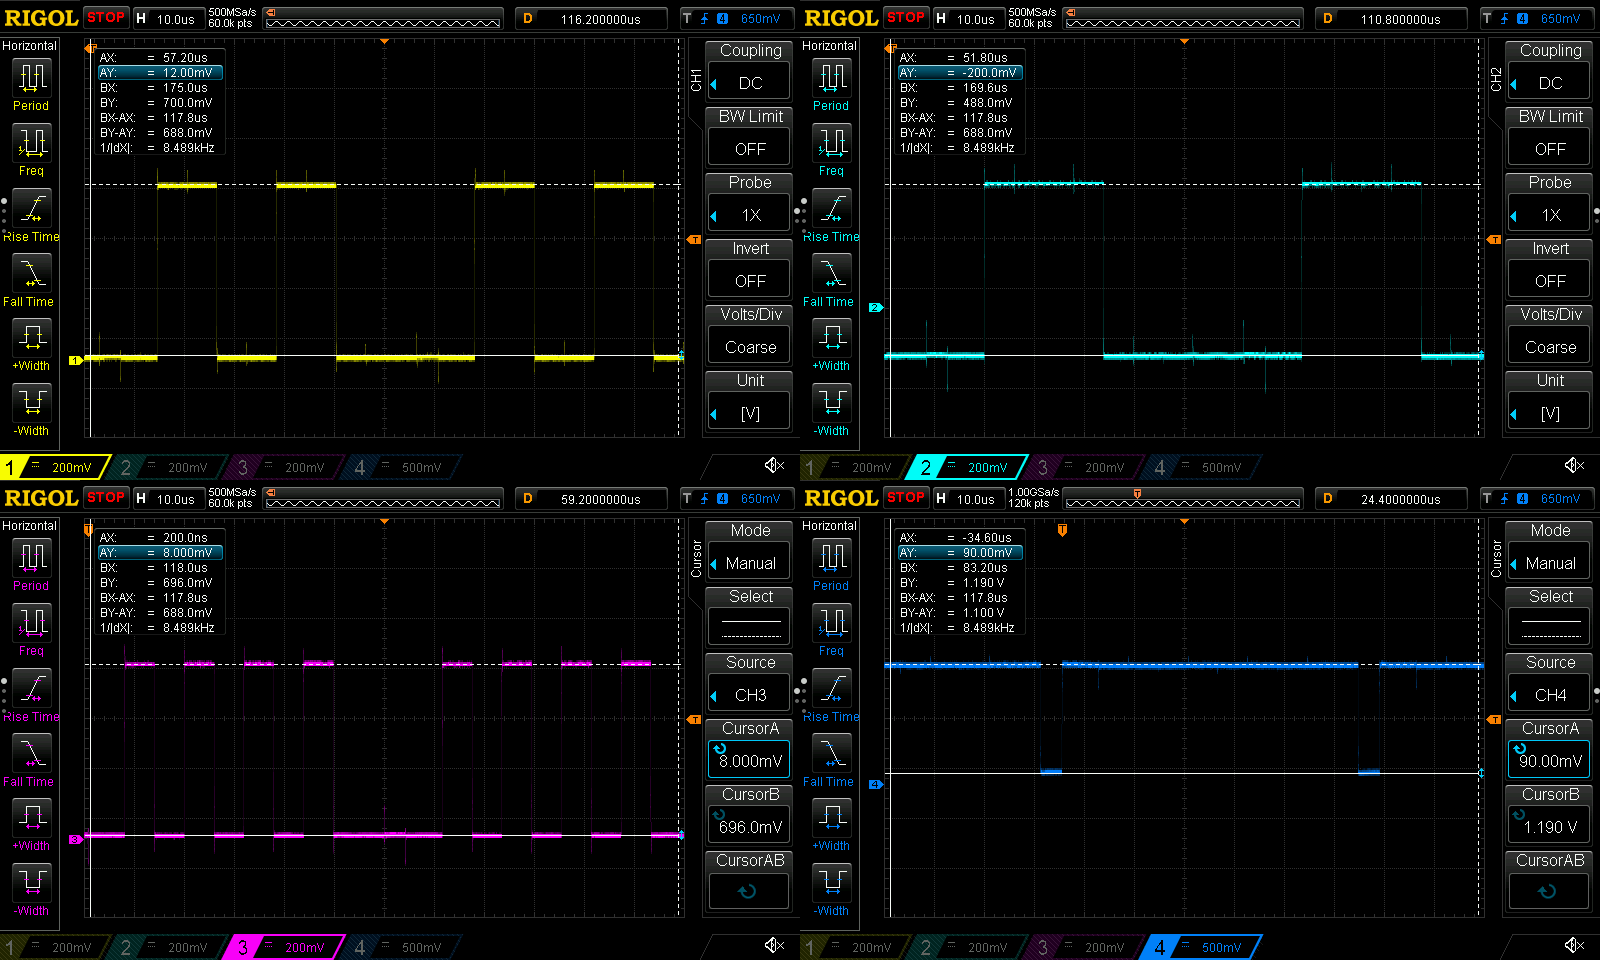1600x960 pixels.
Task: Select CursorB 1.190 V value field
Action: click(x=1550, y=826)
